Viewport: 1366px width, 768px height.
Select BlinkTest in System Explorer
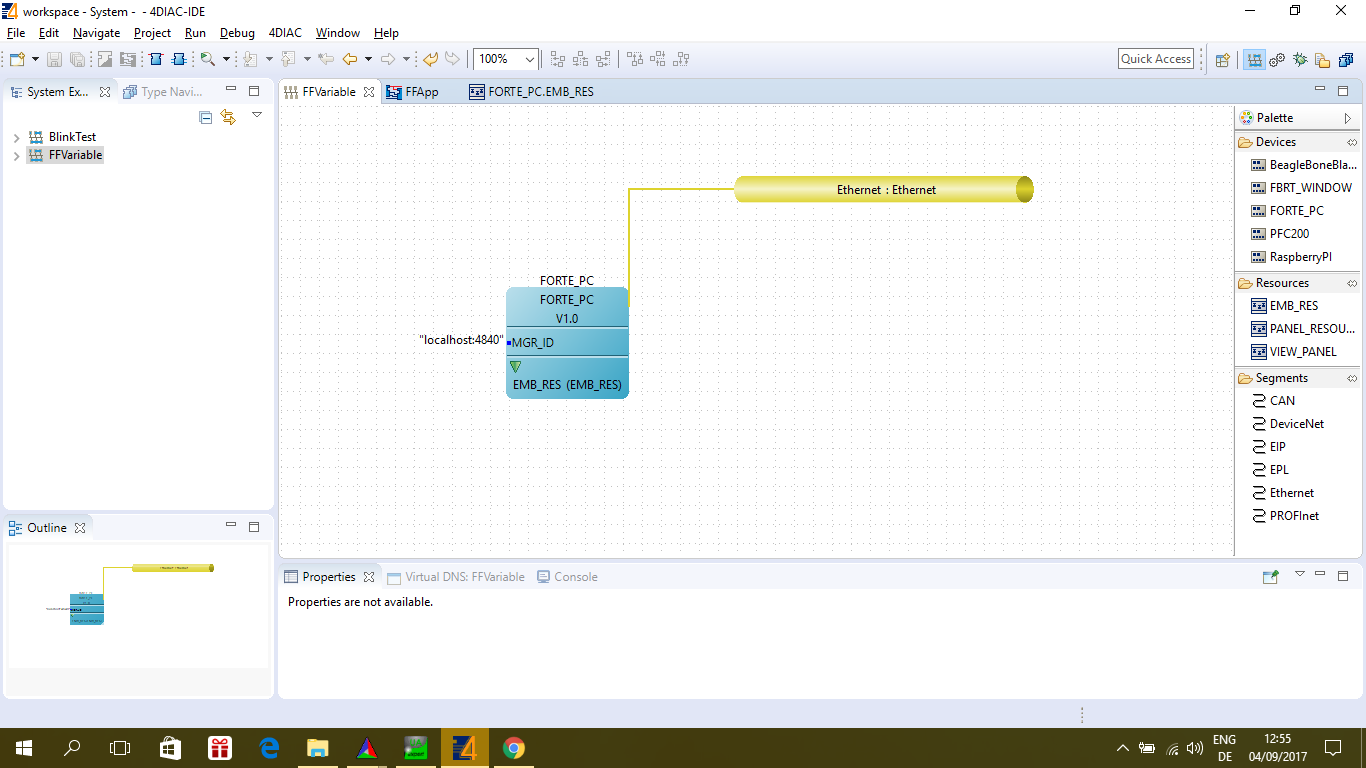(x=72, y=137)
